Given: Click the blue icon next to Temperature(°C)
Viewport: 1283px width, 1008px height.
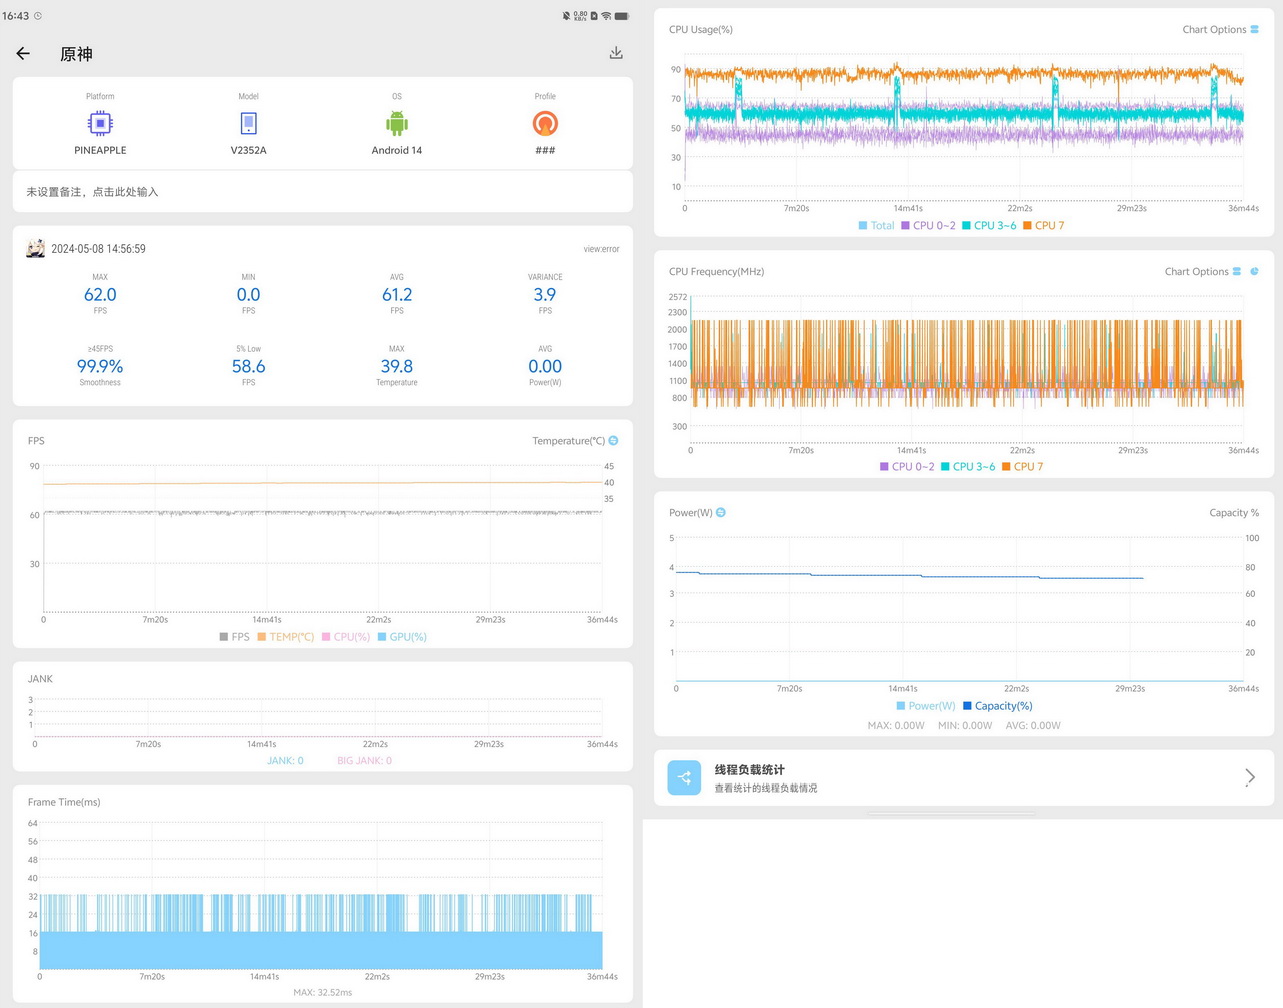Looking at the screenshot, I should pos(614,440).
